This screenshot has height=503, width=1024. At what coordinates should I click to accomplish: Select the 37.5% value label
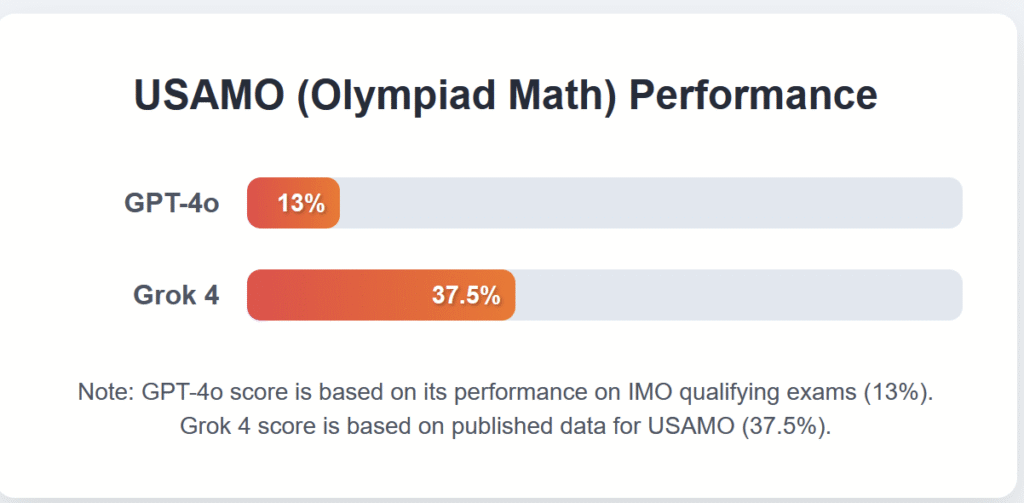466,296
